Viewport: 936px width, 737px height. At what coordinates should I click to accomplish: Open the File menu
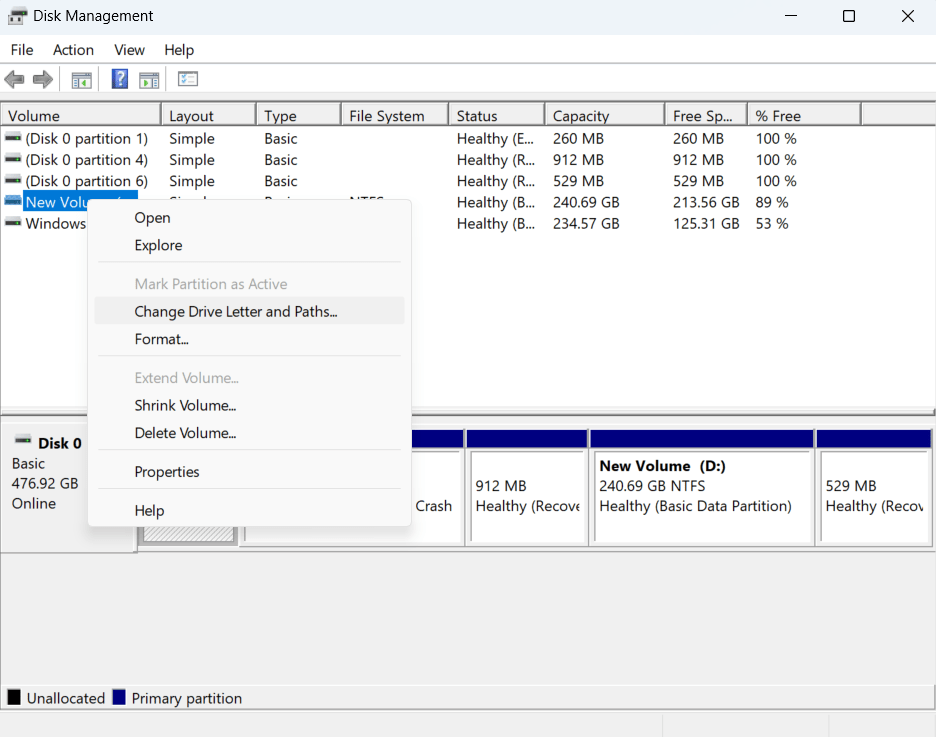coord(22,50)
